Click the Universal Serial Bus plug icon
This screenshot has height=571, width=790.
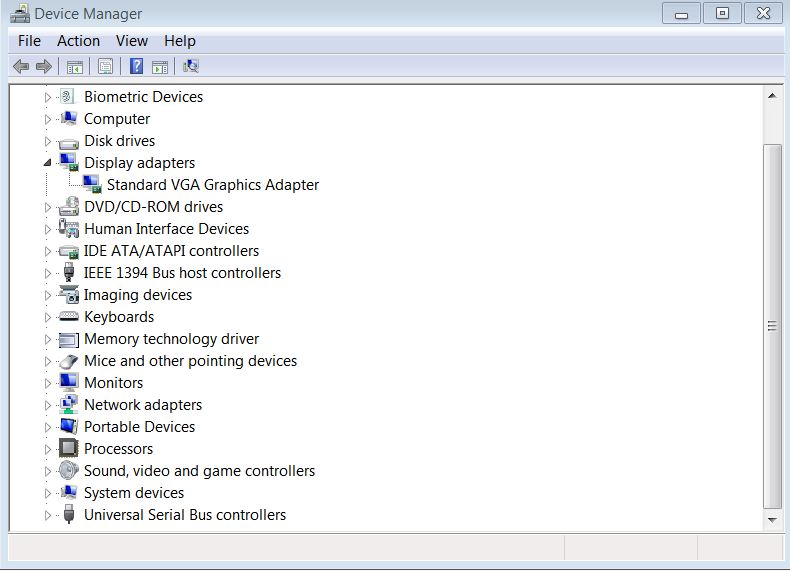coord(69,514)
